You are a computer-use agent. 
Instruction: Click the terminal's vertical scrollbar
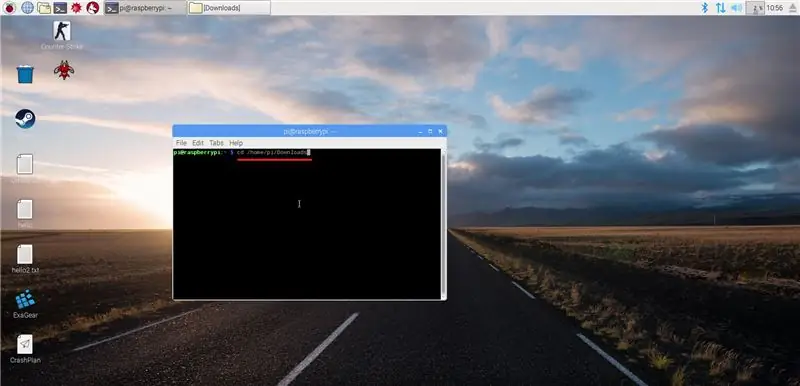pos(443,224)
